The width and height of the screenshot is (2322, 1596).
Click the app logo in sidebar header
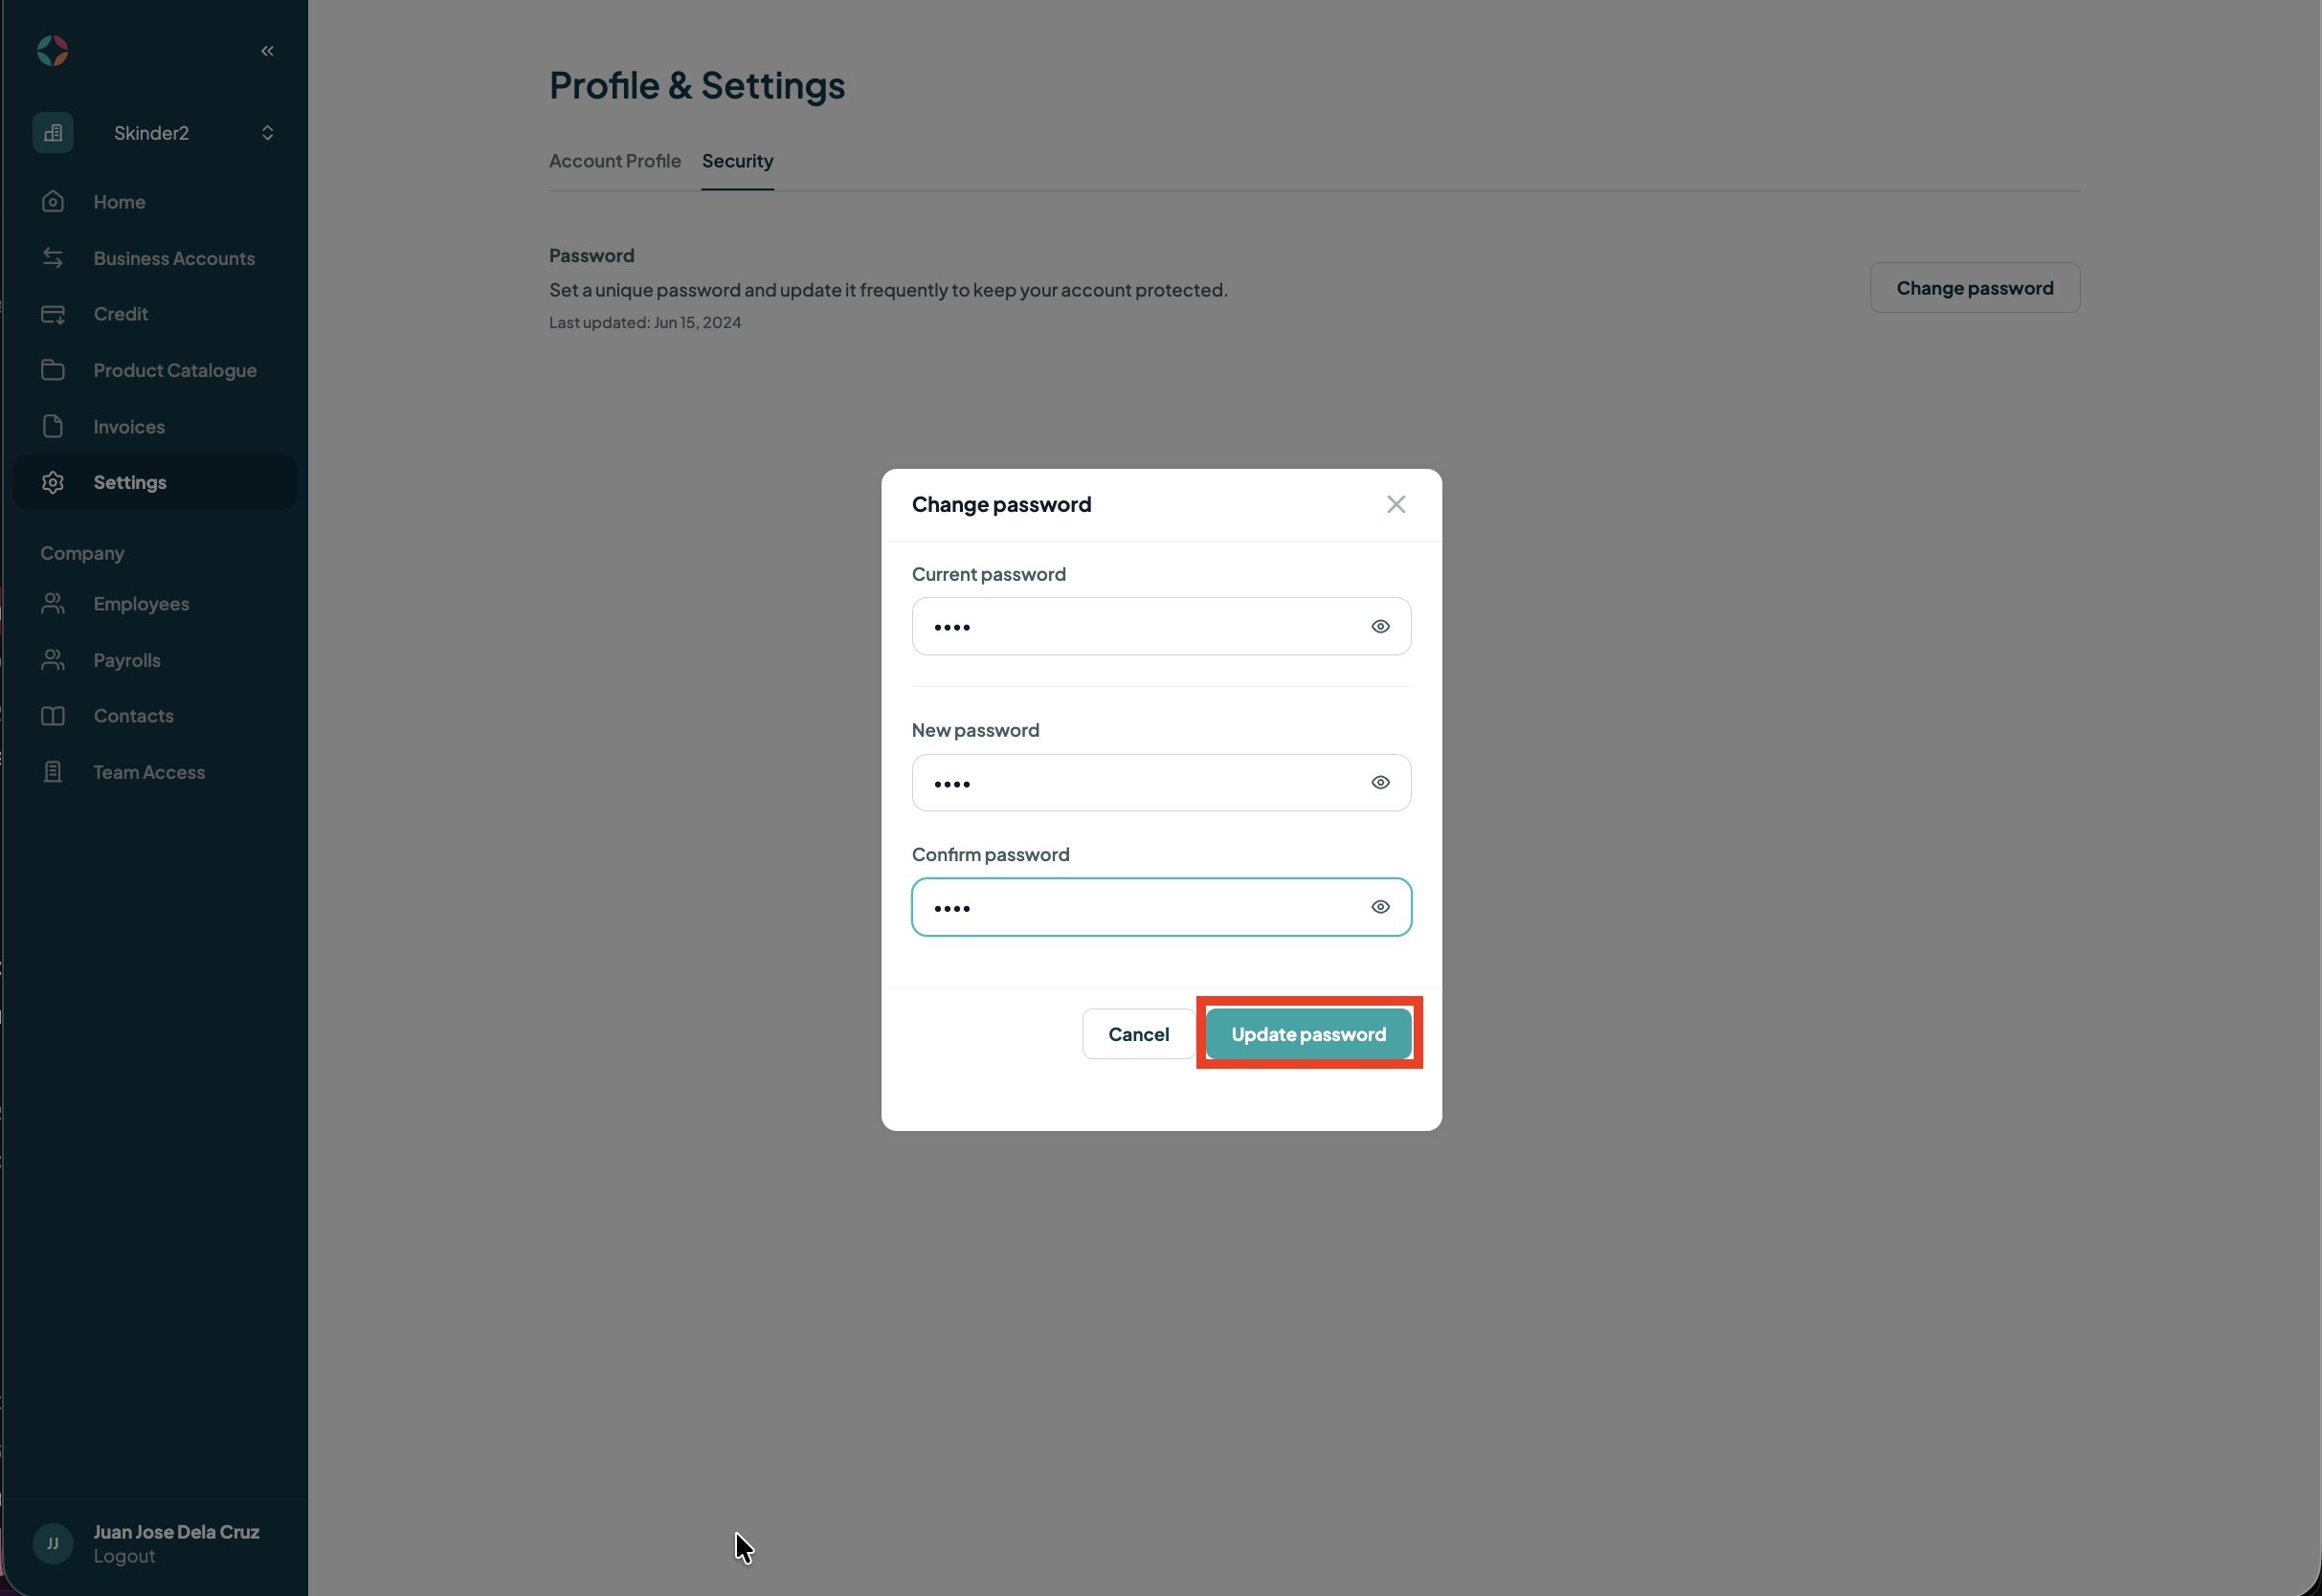click(53, 50)
